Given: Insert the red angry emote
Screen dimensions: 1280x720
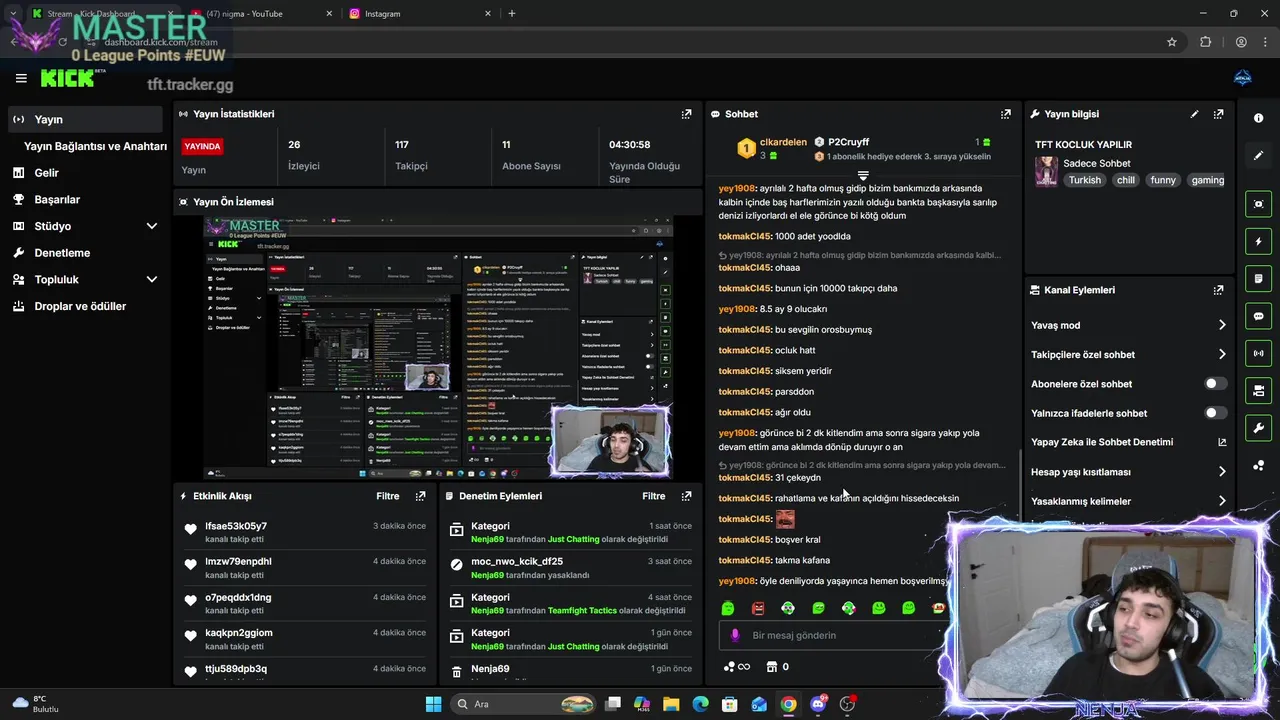Looking at the screenshot, I should pos(758,608).
